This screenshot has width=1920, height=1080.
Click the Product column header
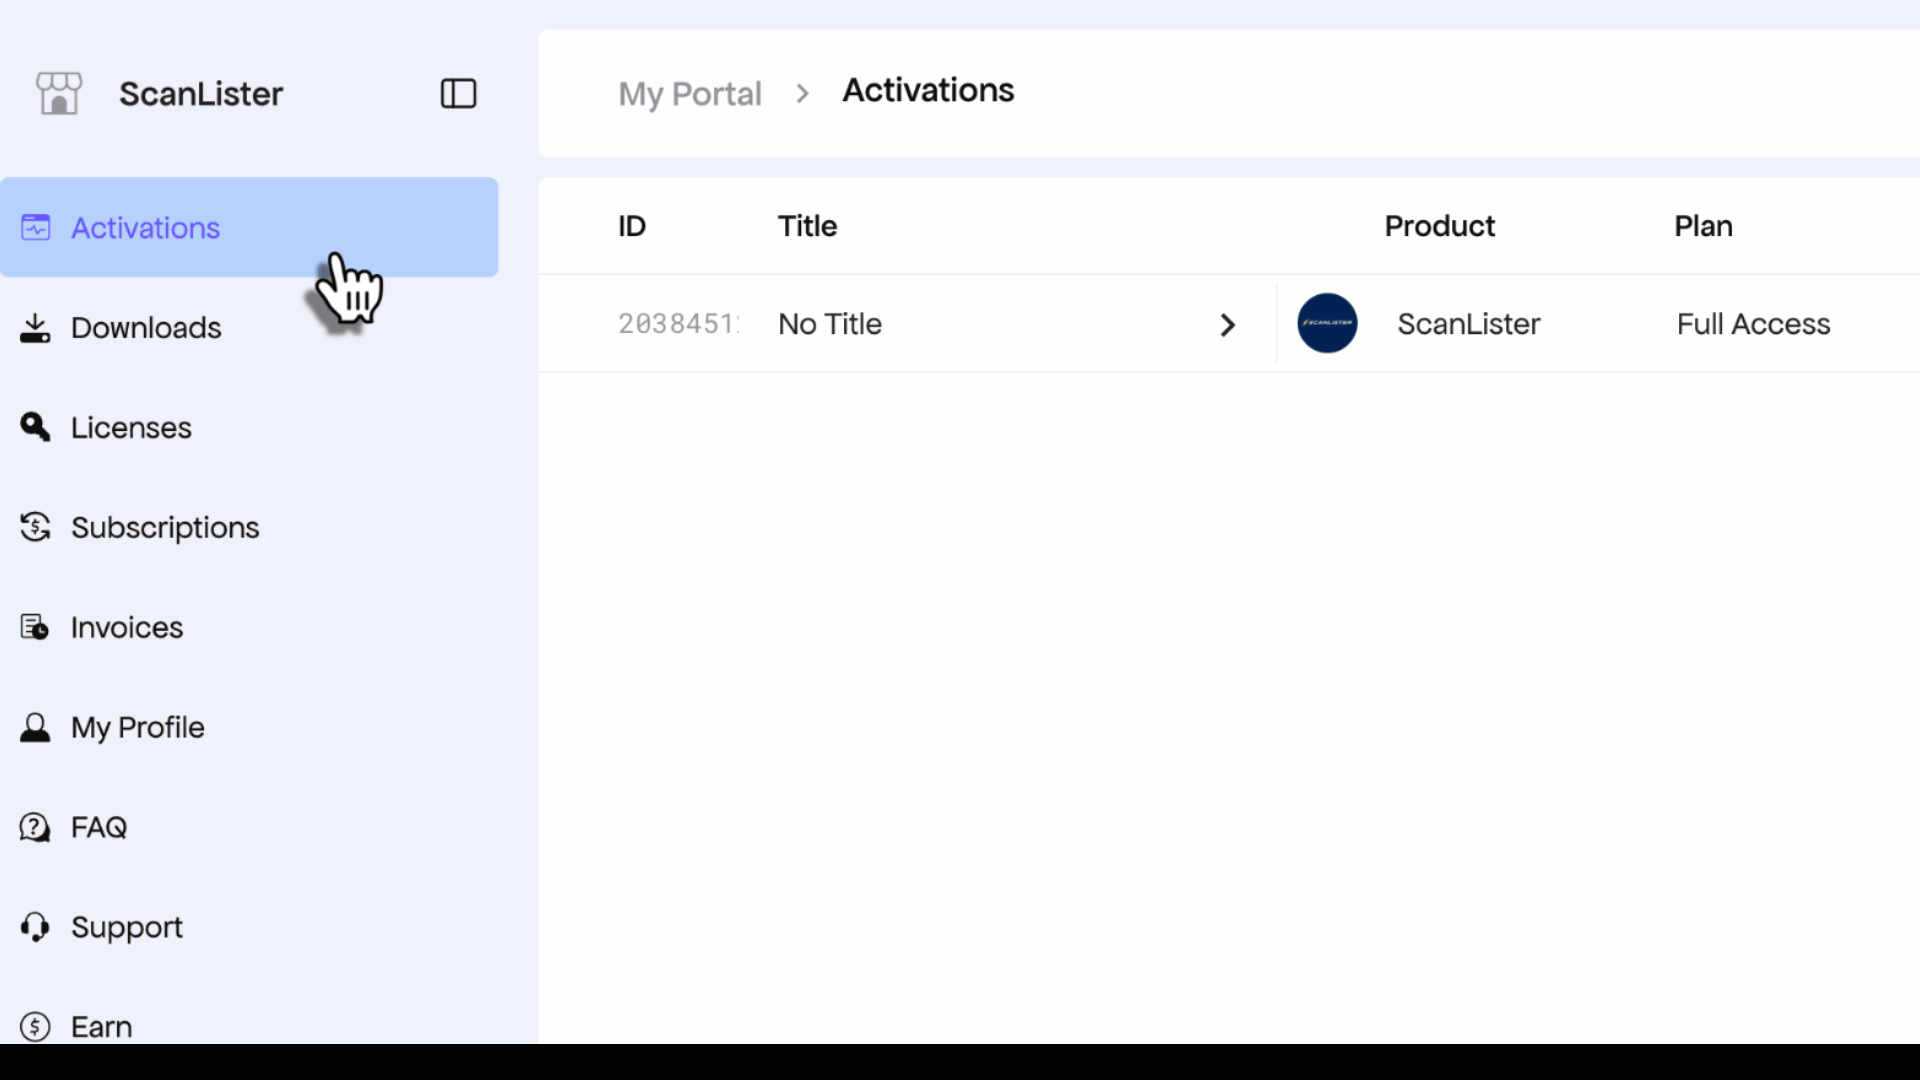[x=1440, y=226]
